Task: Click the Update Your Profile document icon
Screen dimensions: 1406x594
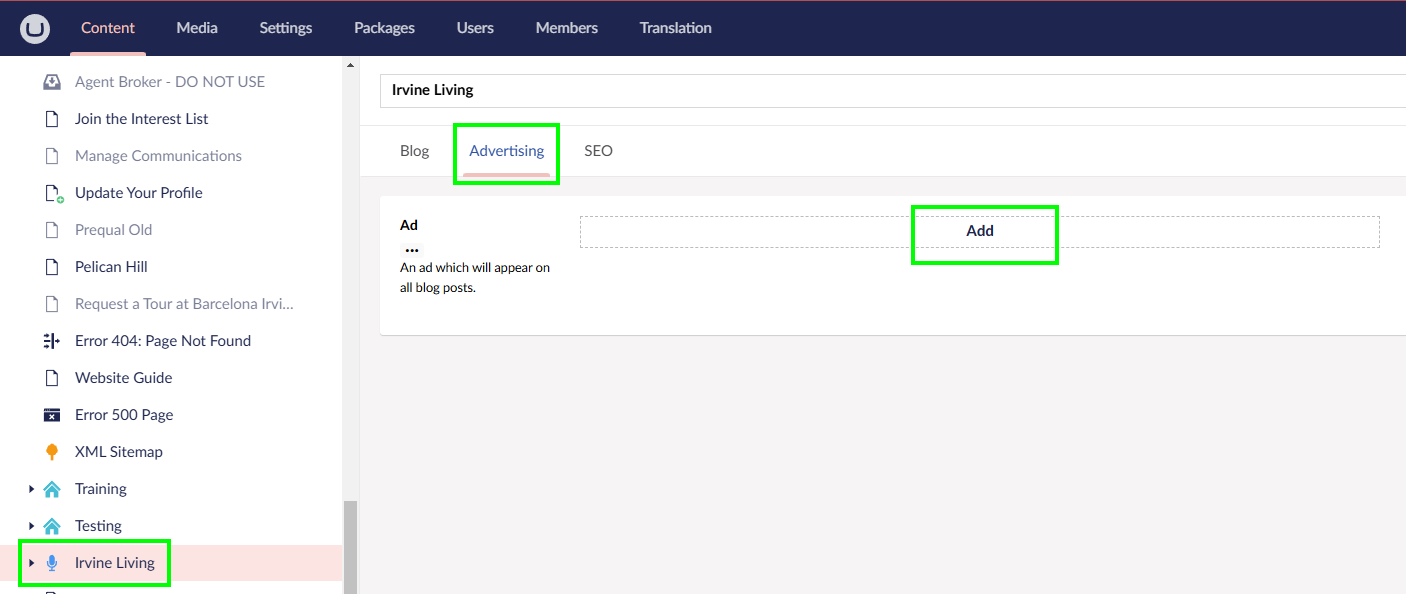Action: click(x=53, y=193)
